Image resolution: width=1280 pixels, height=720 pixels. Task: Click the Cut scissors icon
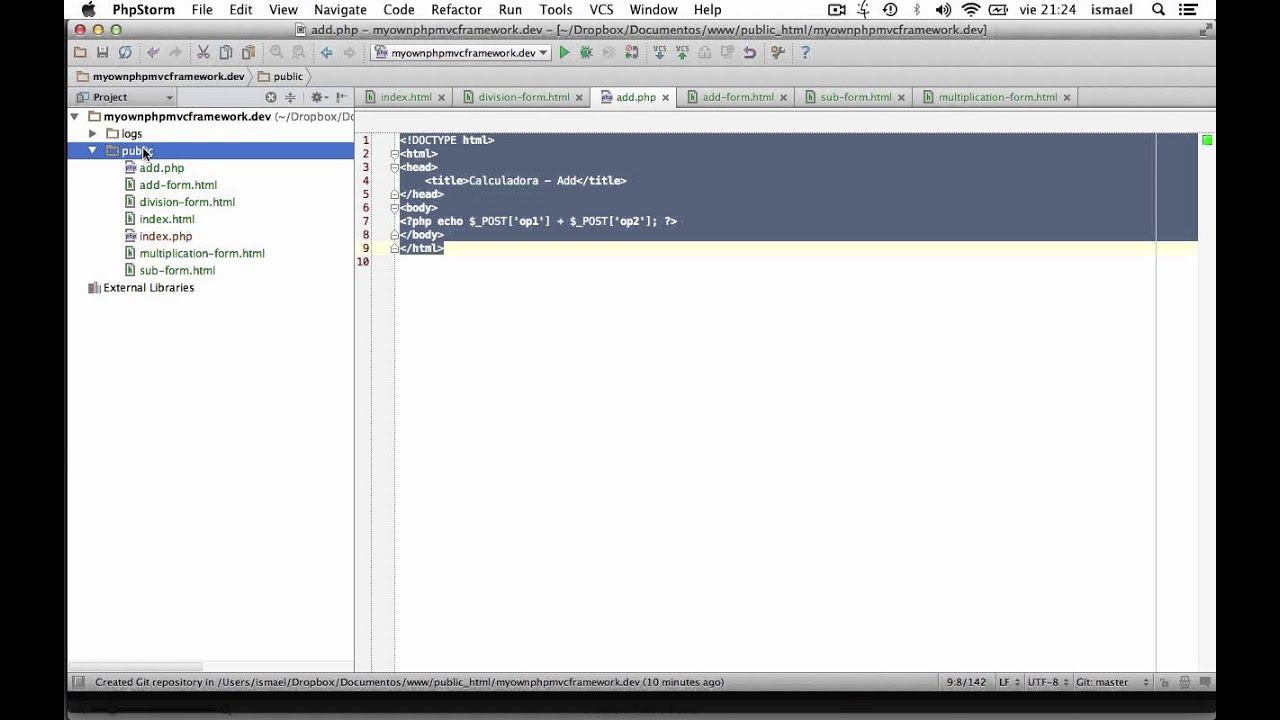tap(203, 52)
